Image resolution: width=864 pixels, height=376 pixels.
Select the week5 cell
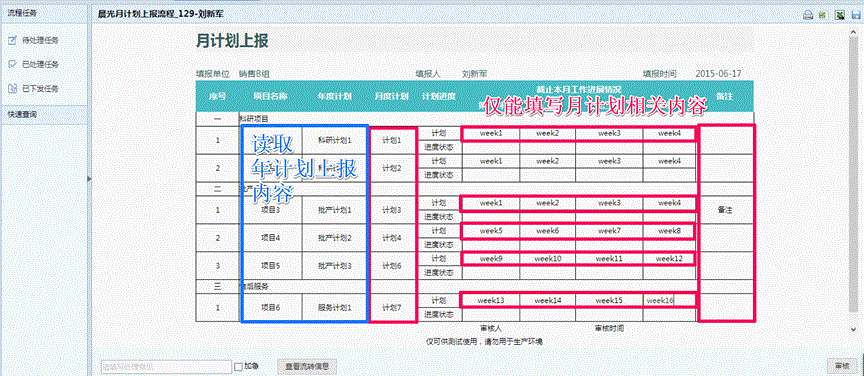coord(490,230)
